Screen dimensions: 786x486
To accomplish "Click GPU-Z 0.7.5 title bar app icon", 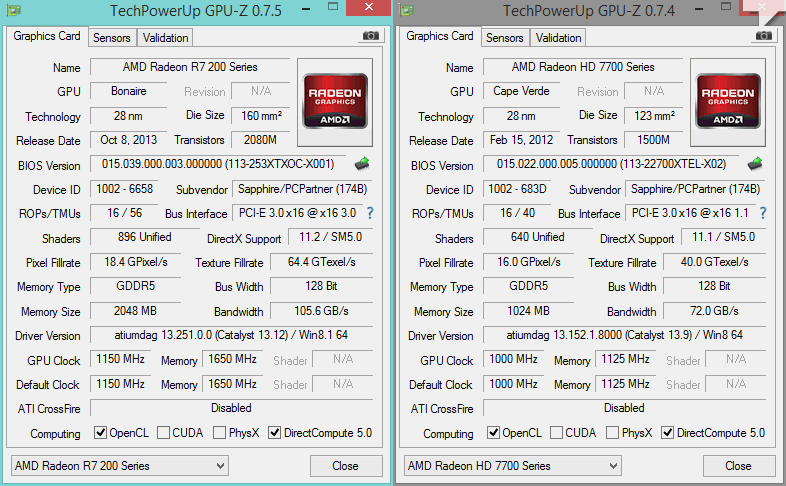I will click(13, 10).
